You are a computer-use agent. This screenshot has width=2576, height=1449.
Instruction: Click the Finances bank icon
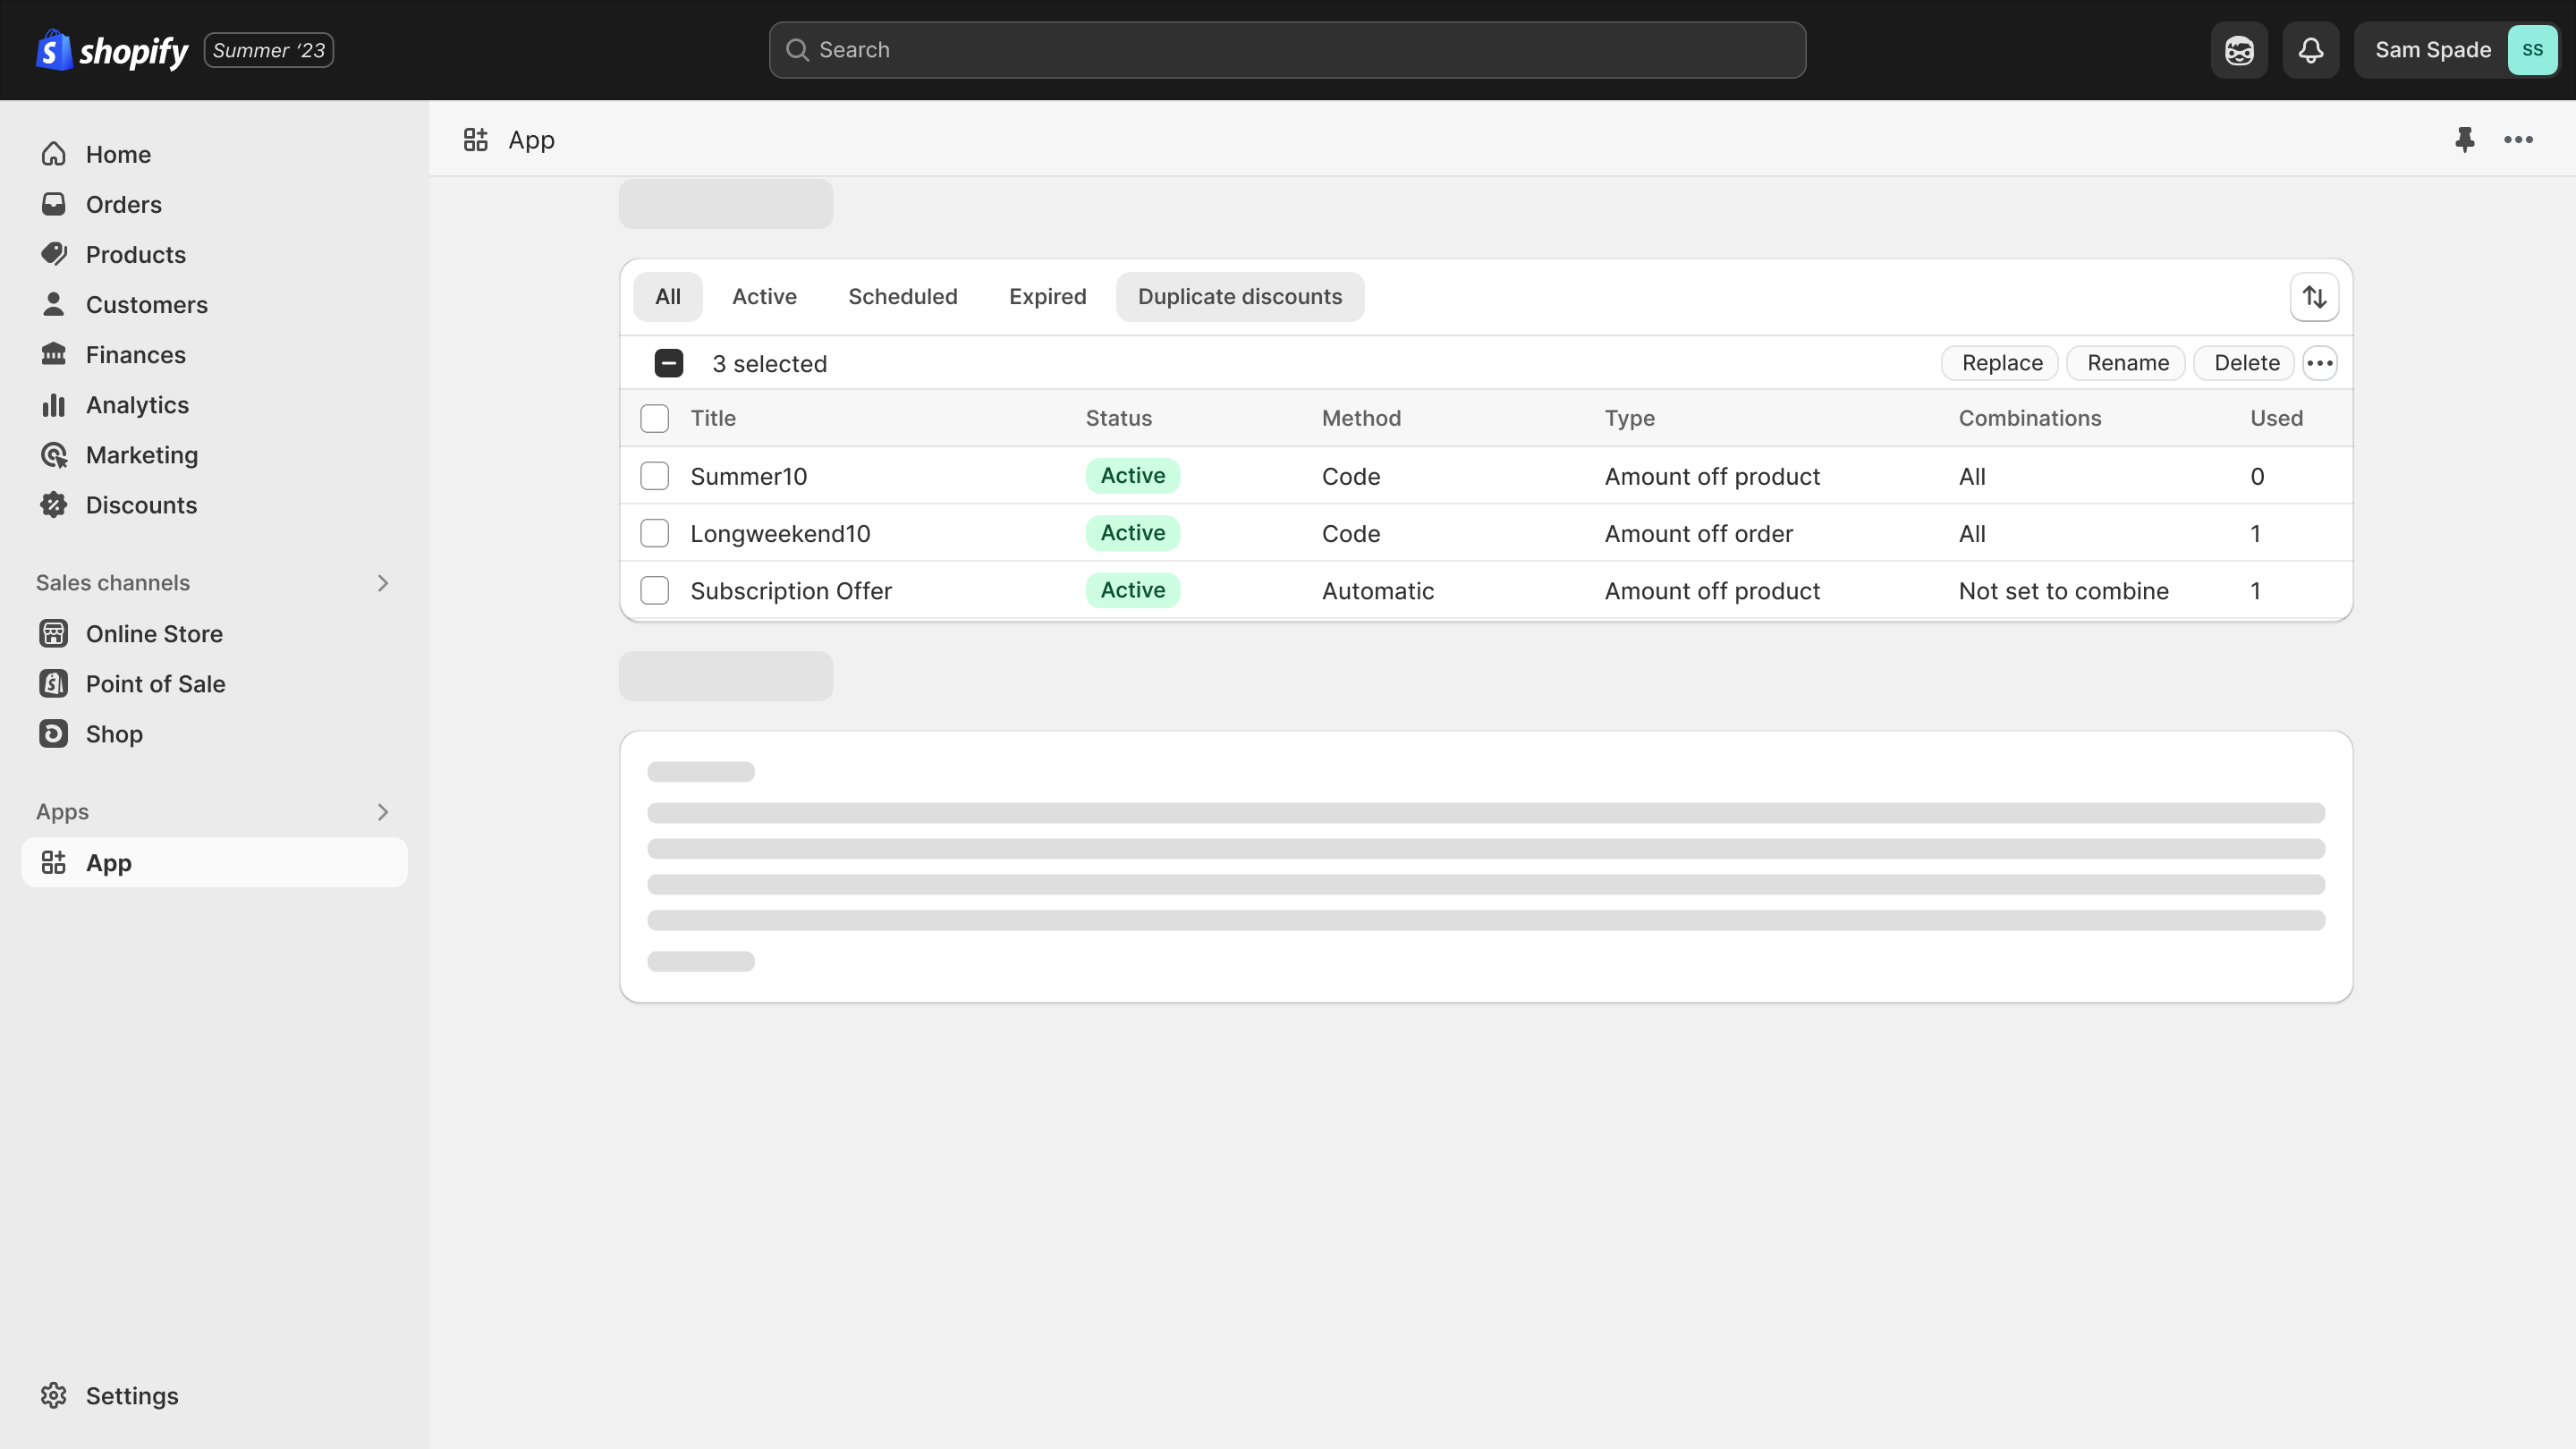(54, 354)
